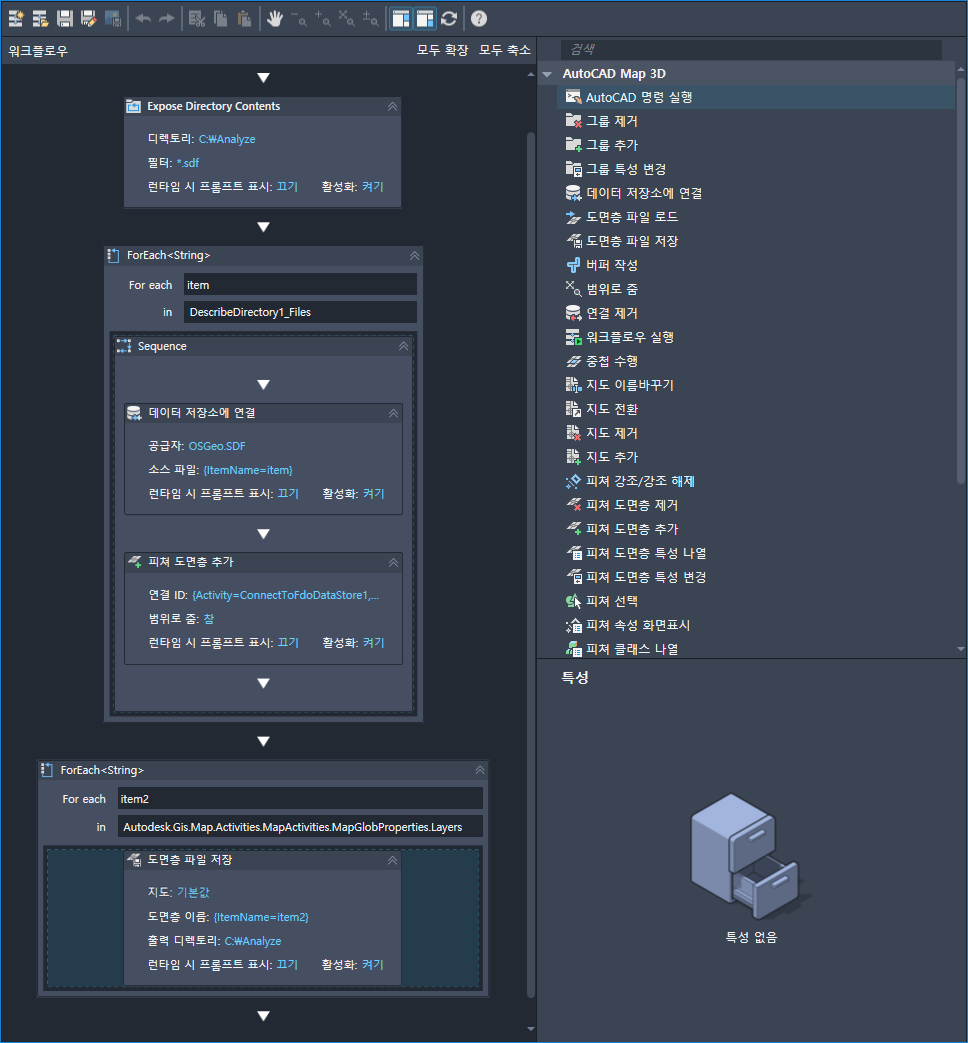This screenshot has width=968, height=1043.
Task: Click the plus-minus zoom reset icon
Action: 370,19
